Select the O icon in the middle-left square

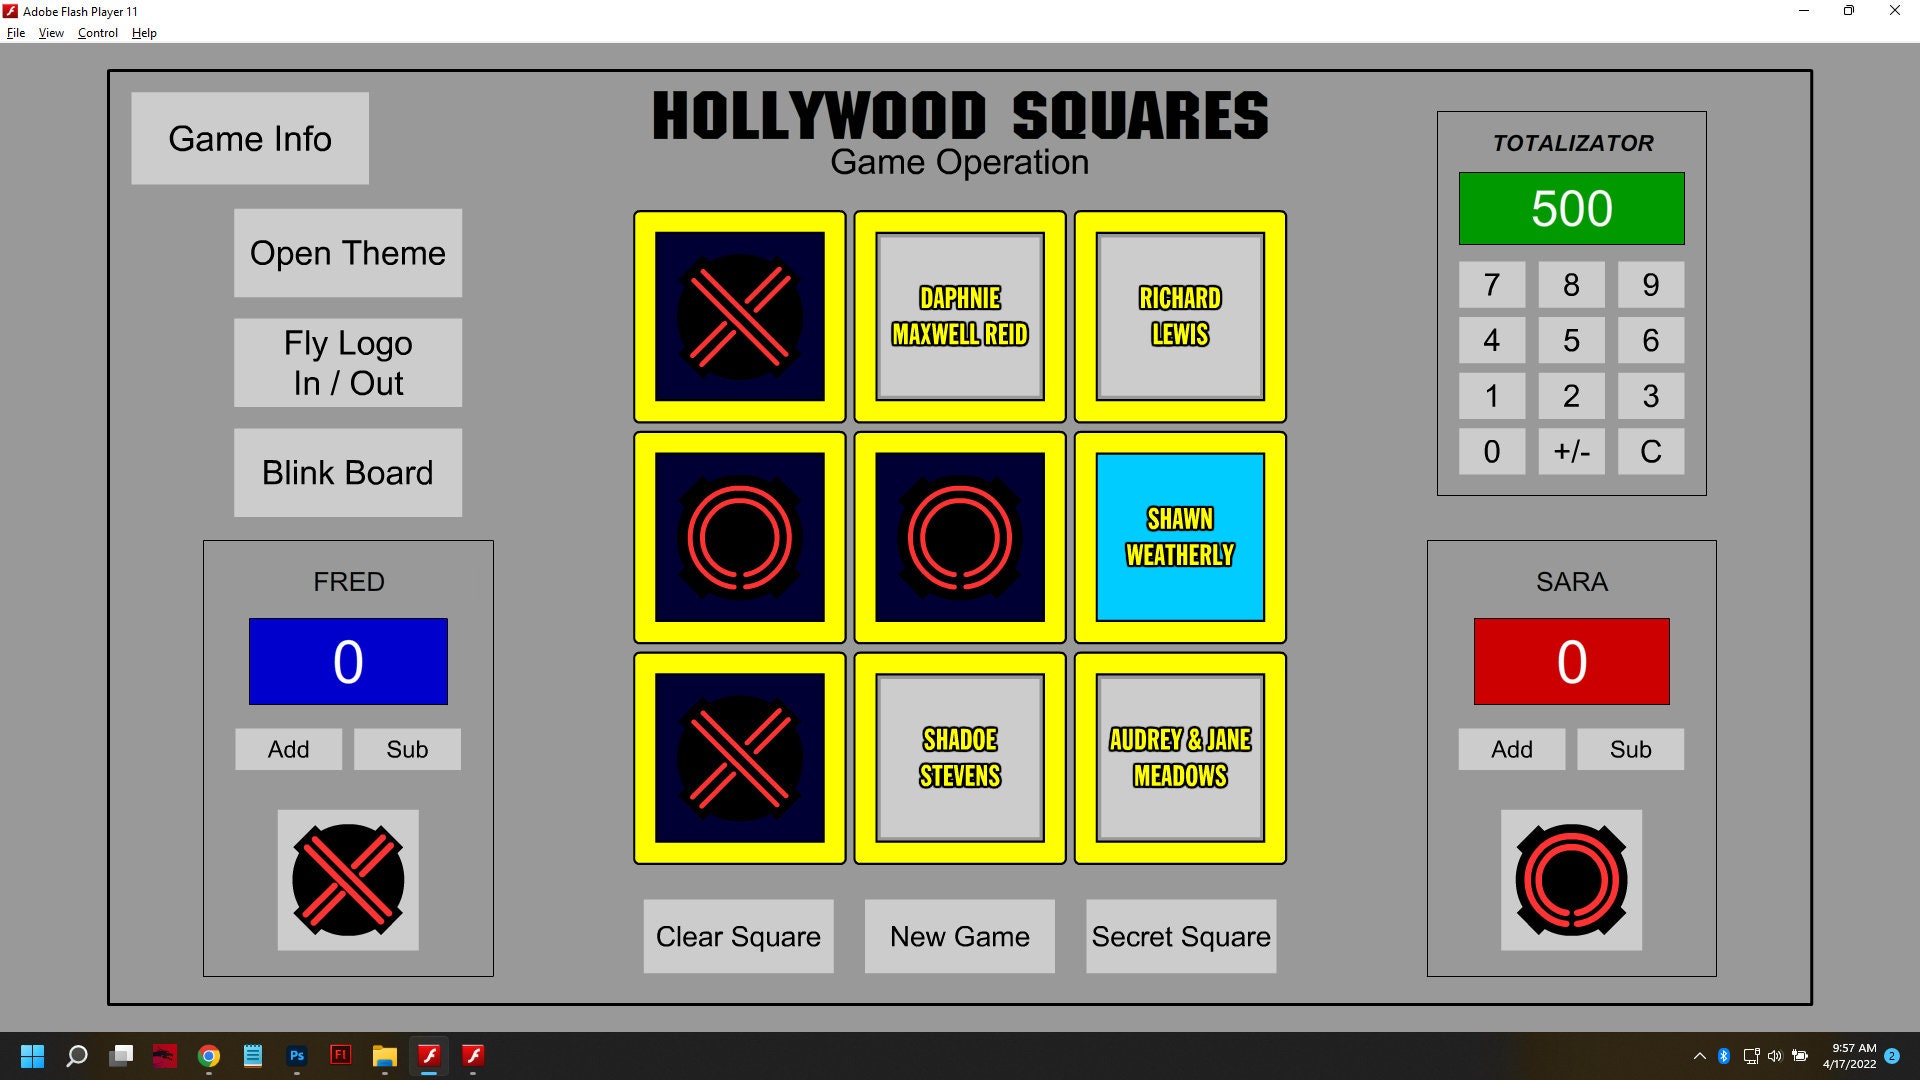(x=739, y=538)
